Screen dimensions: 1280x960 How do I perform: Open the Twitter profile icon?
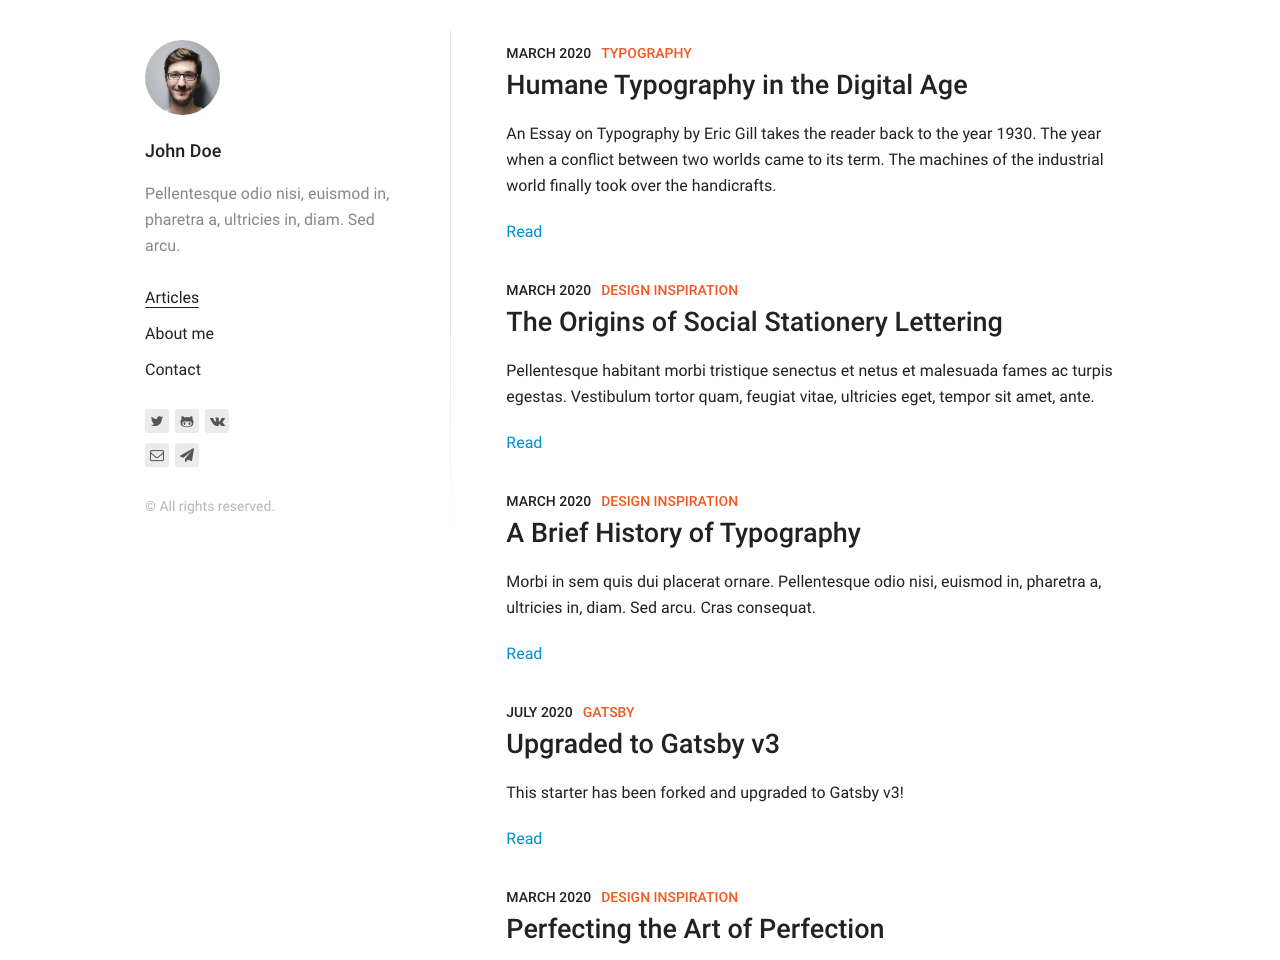[157, 421]
